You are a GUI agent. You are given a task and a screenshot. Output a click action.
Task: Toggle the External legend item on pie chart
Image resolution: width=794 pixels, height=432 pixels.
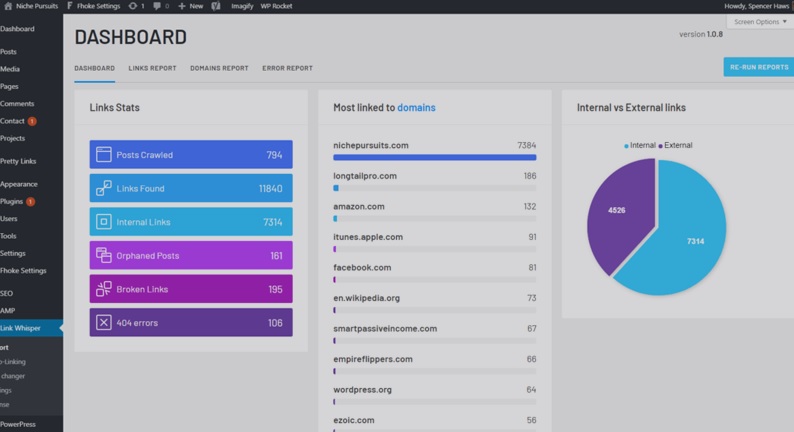click(676, 146)
